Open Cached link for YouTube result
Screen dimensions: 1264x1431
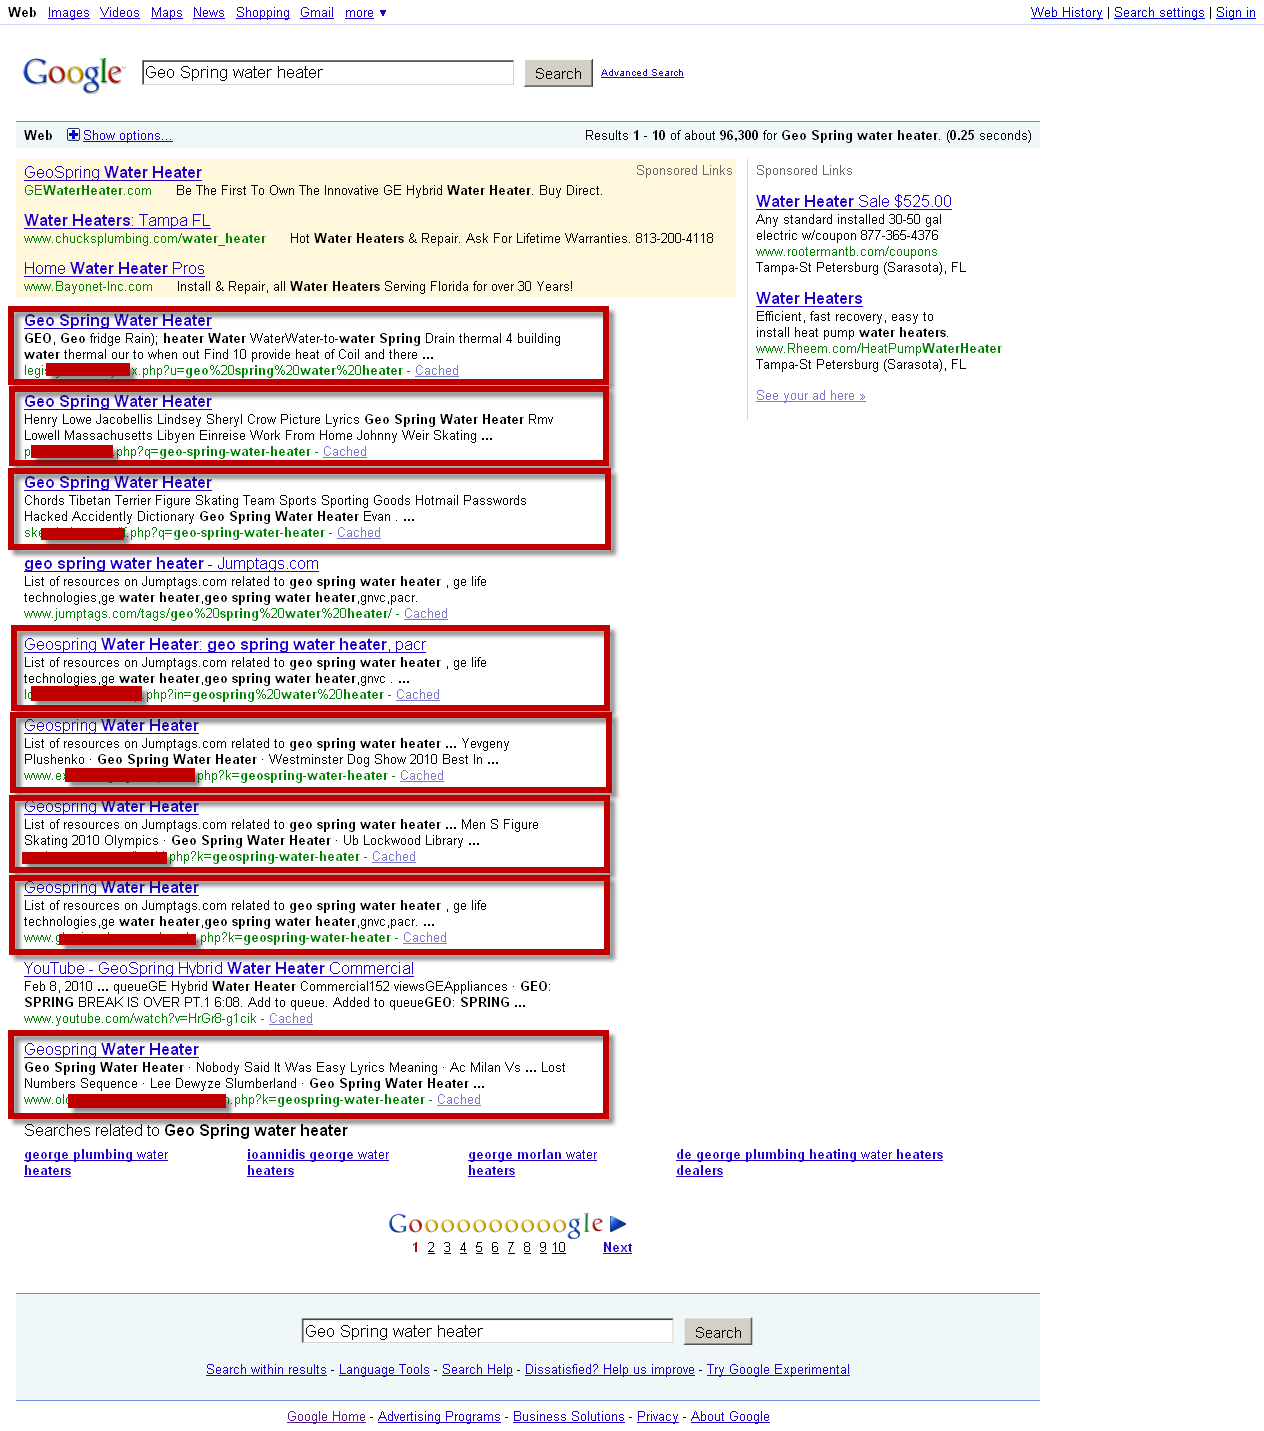(291, 1019)
